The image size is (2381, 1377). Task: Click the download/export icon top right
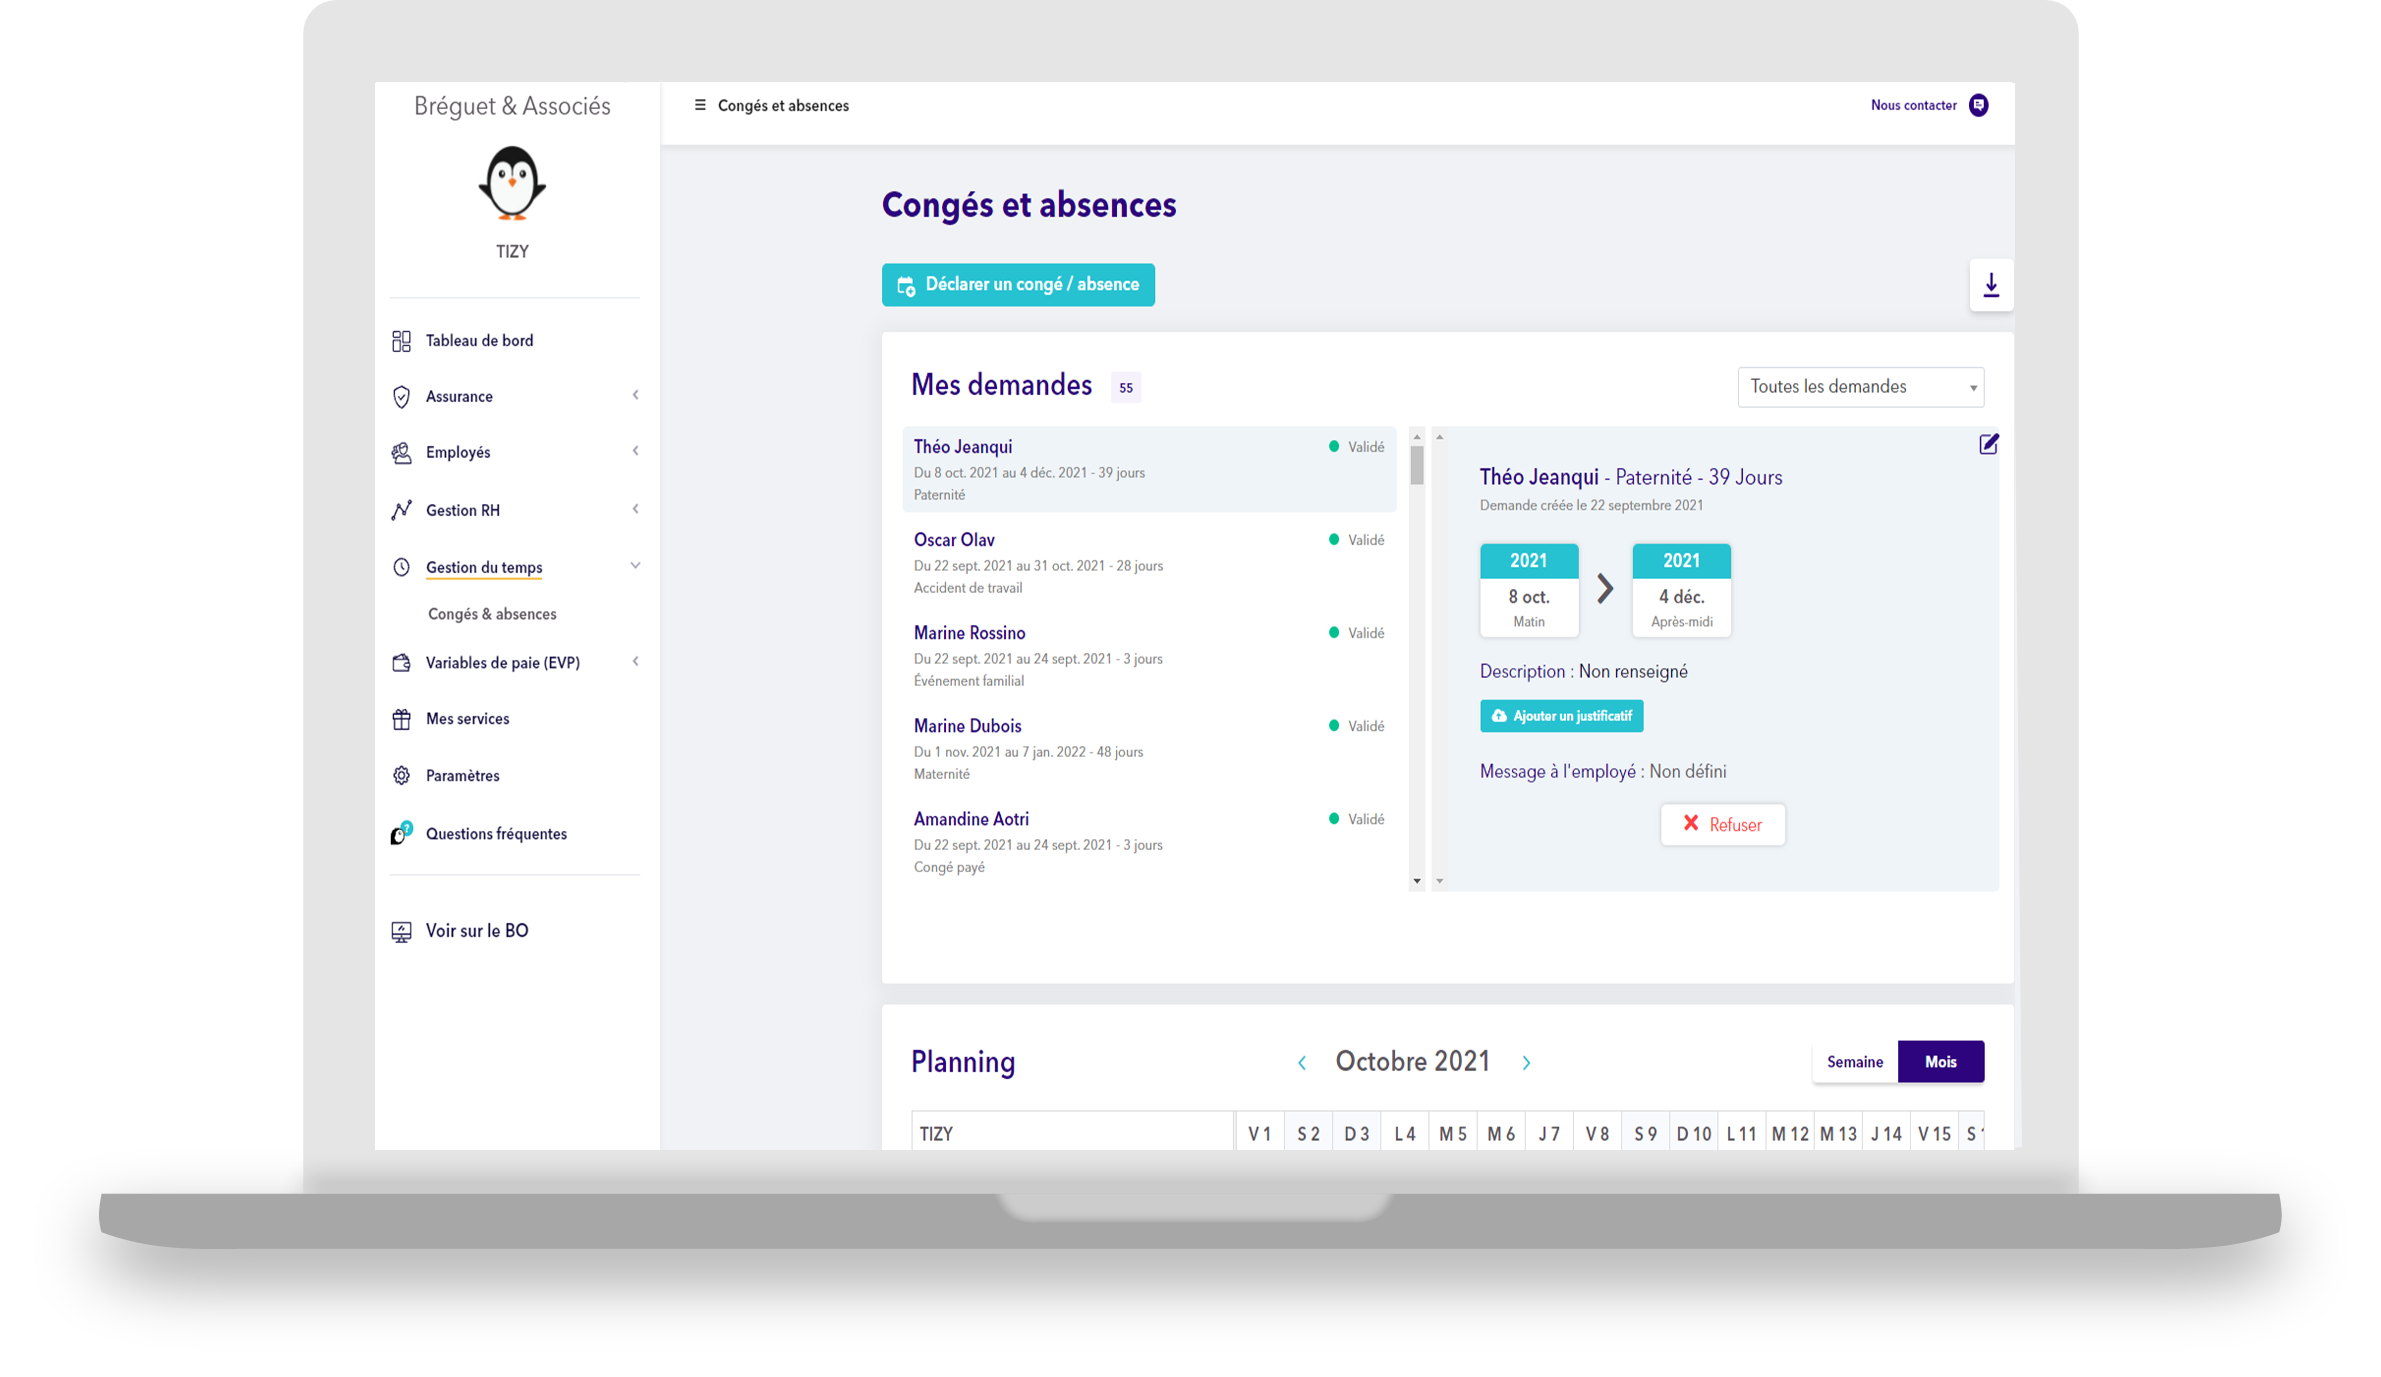[1991, 285]
